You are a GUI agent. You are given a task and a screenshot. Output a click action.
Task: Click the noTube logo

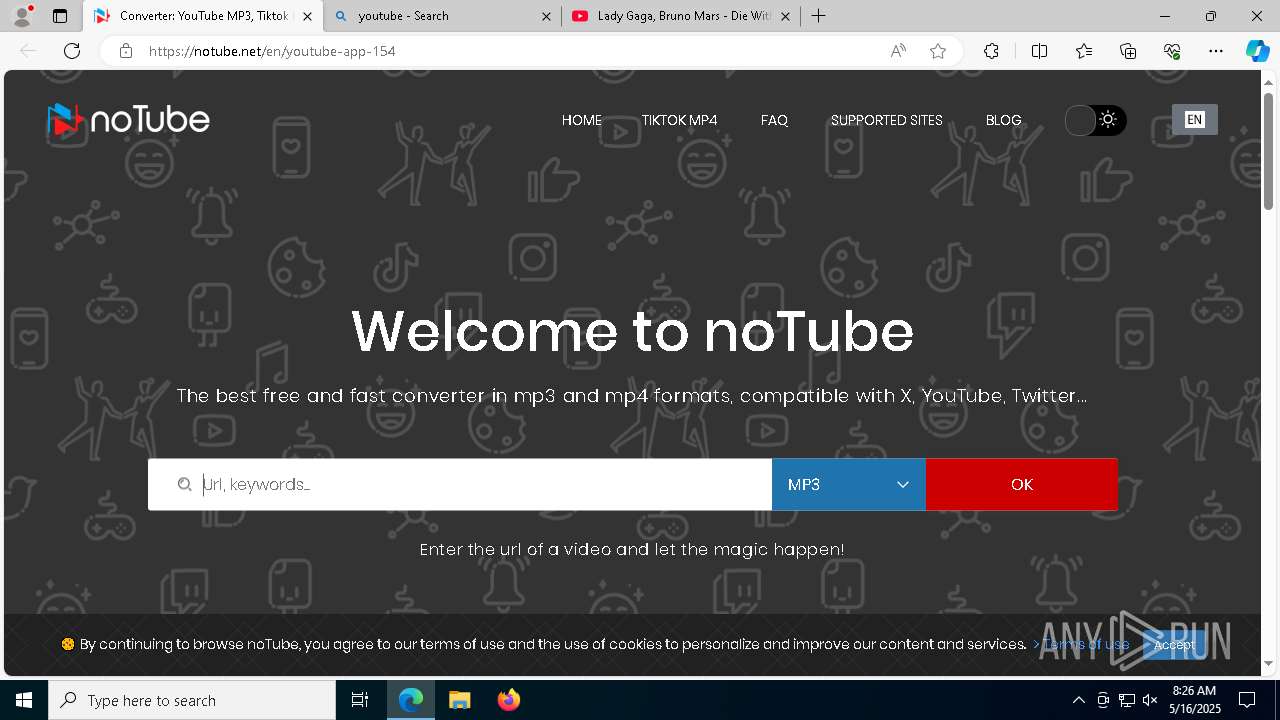128,120
